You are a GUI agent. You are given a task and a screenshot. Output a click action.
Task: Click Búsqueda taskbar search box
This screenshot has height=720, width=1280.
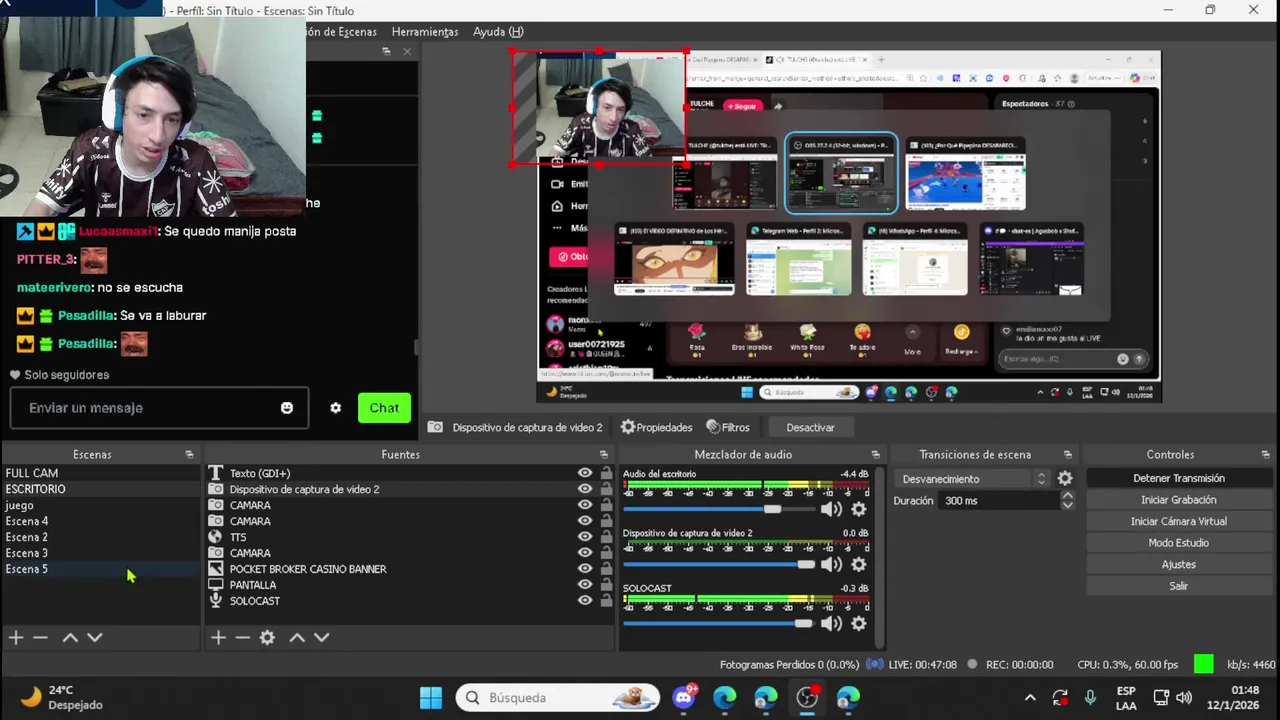coord(558,697)
